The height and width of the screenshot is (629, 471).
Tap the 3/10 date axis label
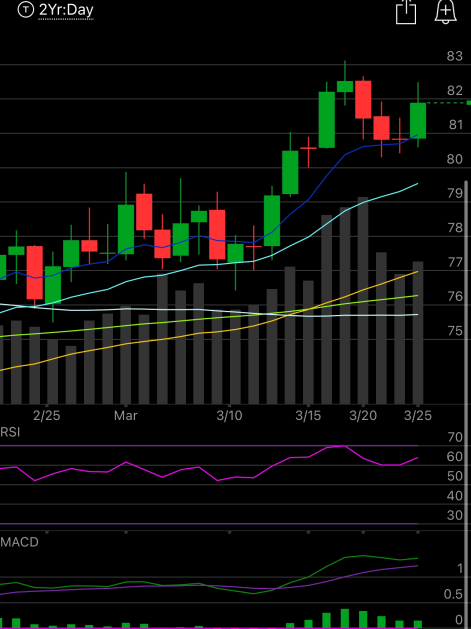coord(229,416)
